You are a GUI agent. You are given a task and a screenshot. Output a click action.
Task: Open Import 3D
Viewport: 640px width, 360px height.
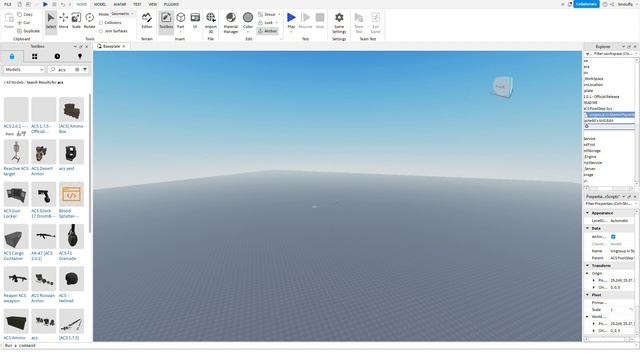[211, 22]
